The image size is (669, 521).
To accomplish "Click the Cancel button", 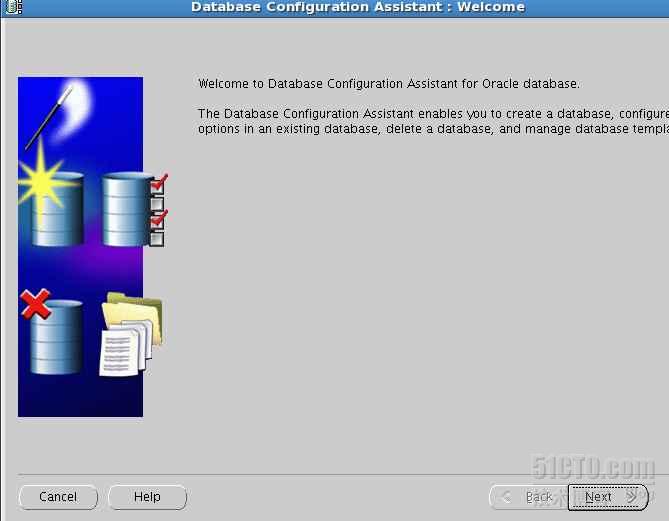I will click(58, 497).
